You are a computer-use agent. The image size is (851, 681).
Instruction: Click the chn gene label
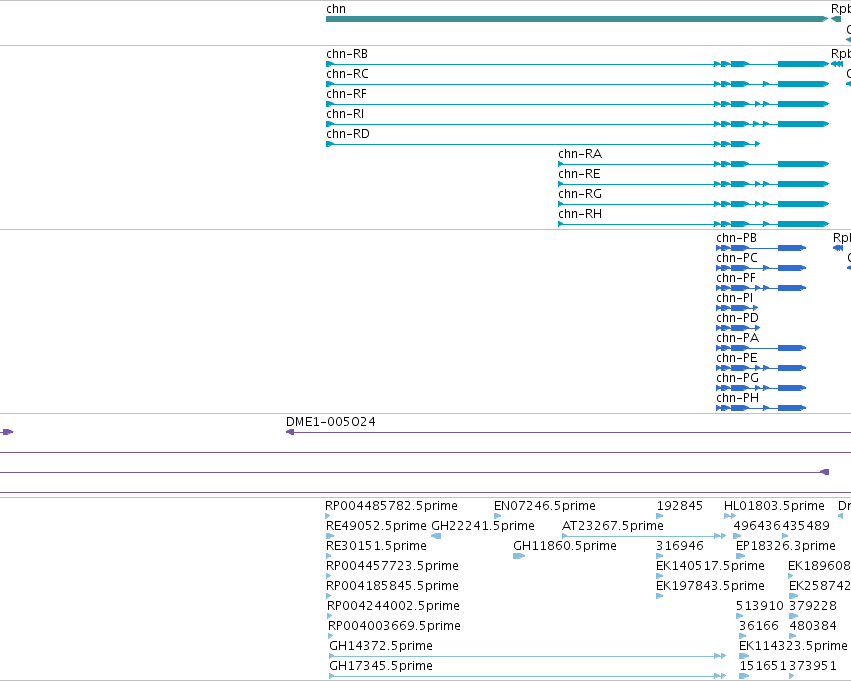[336, 9]
